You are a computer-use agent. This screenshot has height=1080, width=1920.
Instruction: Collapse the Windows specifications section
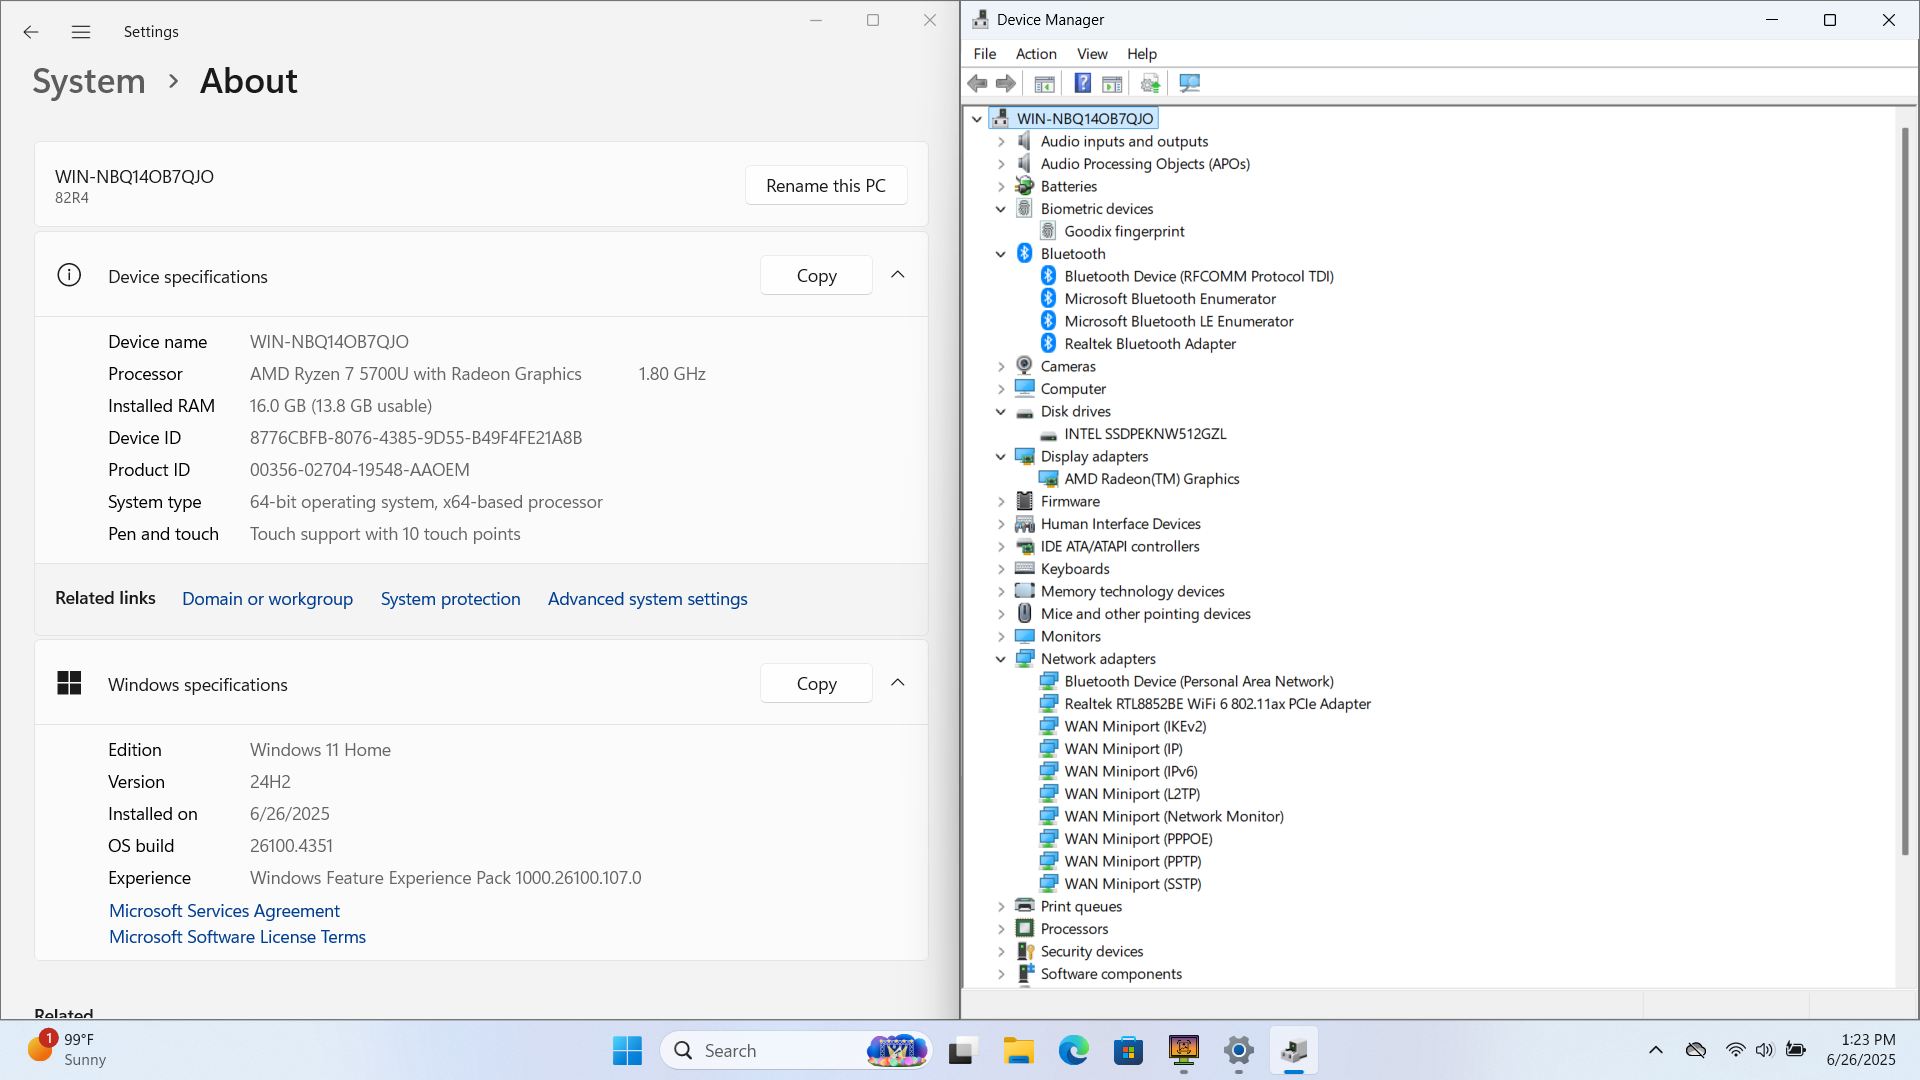point(897,683)
